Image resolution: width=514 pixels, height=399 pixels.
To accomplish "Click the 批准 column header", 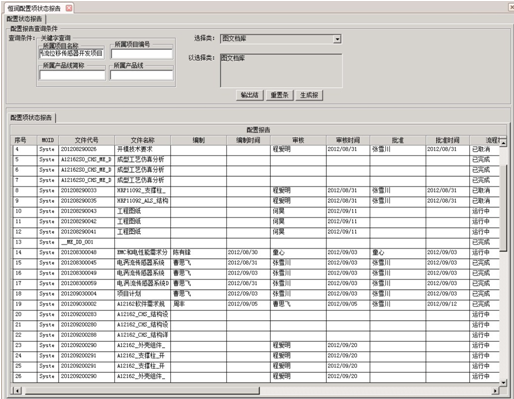I will 397,140.
